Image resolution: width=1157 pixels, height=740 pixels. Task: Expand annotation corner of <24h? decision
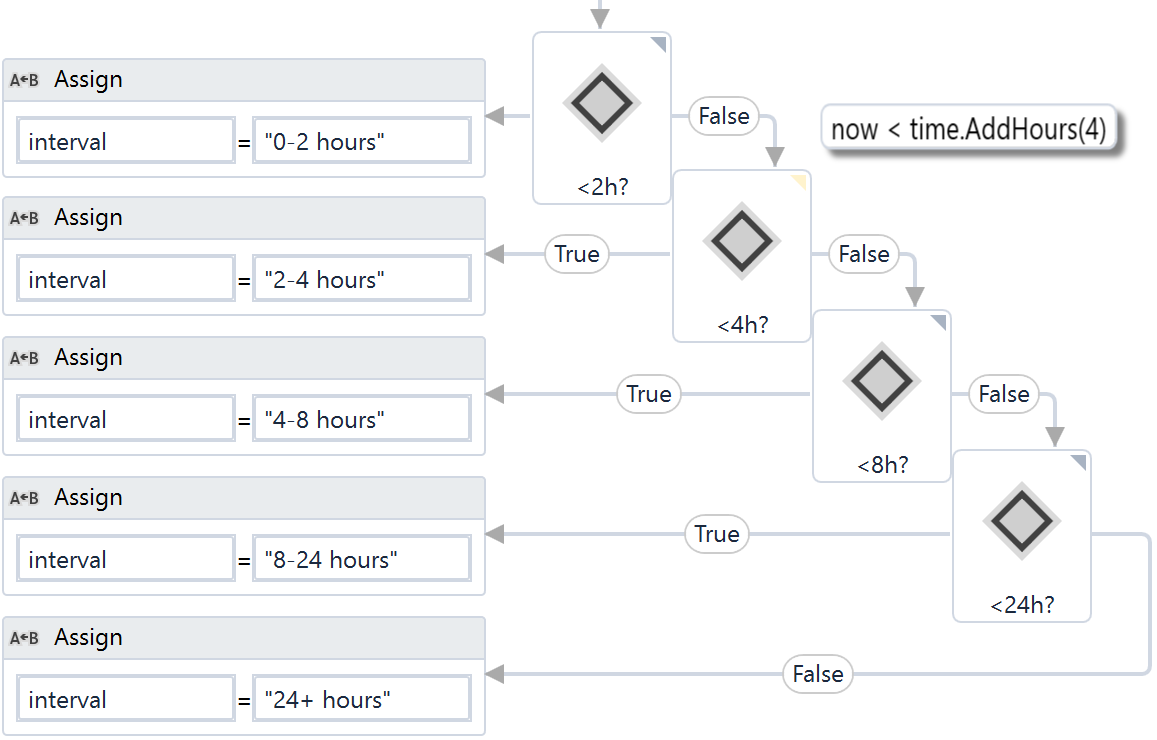coord(1079,461)
